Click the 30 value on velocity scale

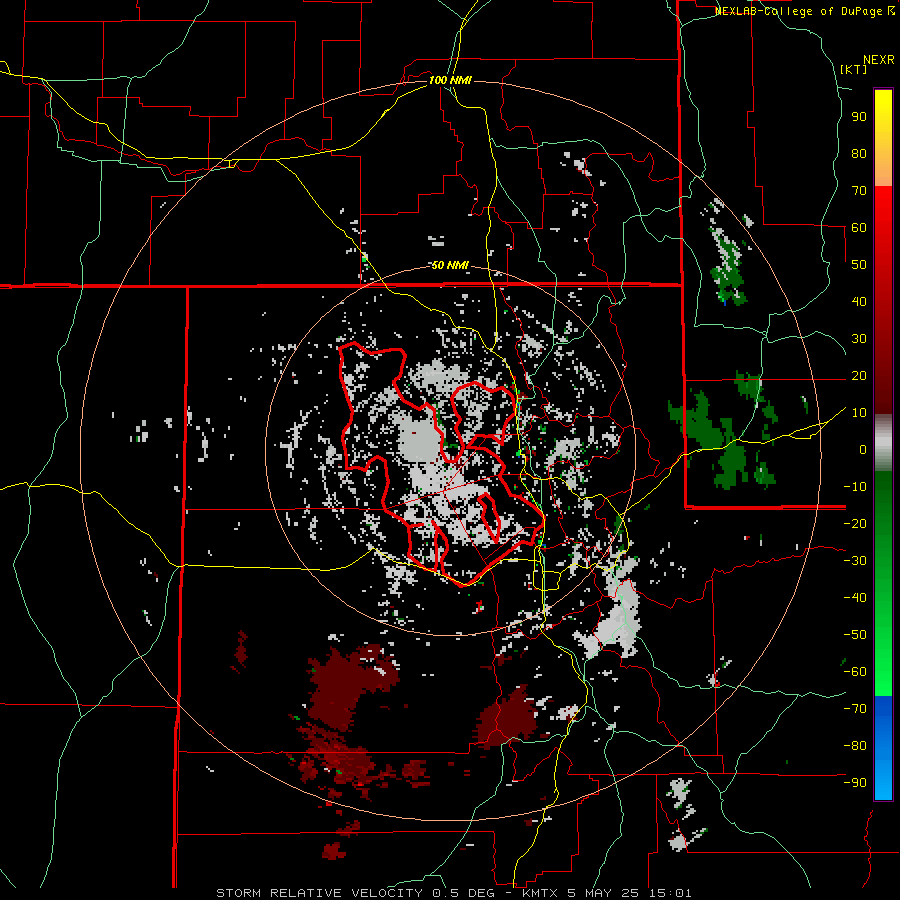(859, 339)
